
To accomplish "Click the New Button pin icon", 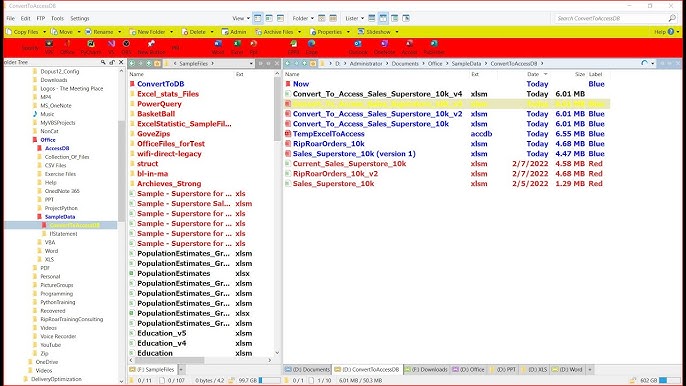I will (151, 47).
